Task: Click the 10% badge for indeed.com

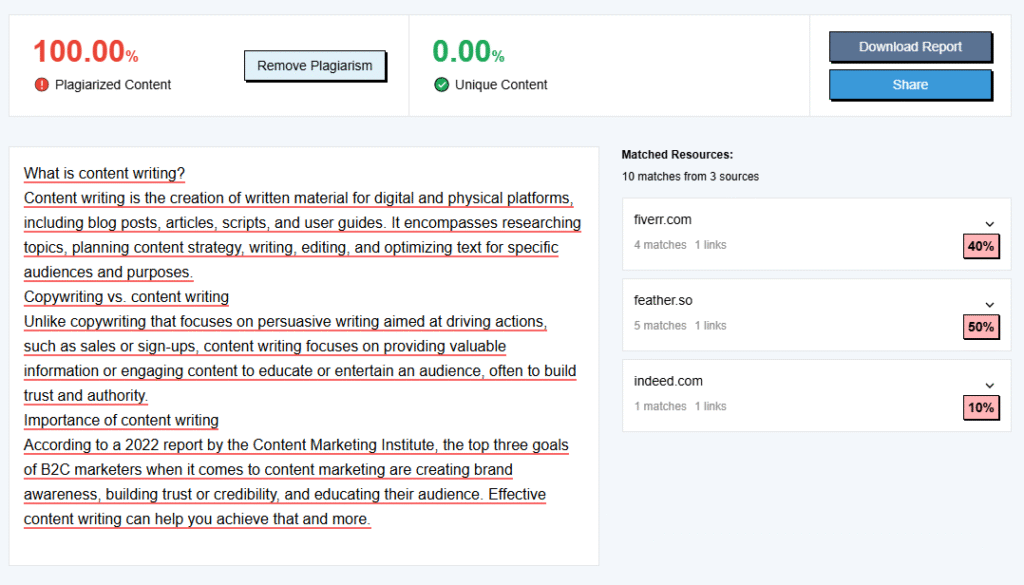Action: click(981, 407)
